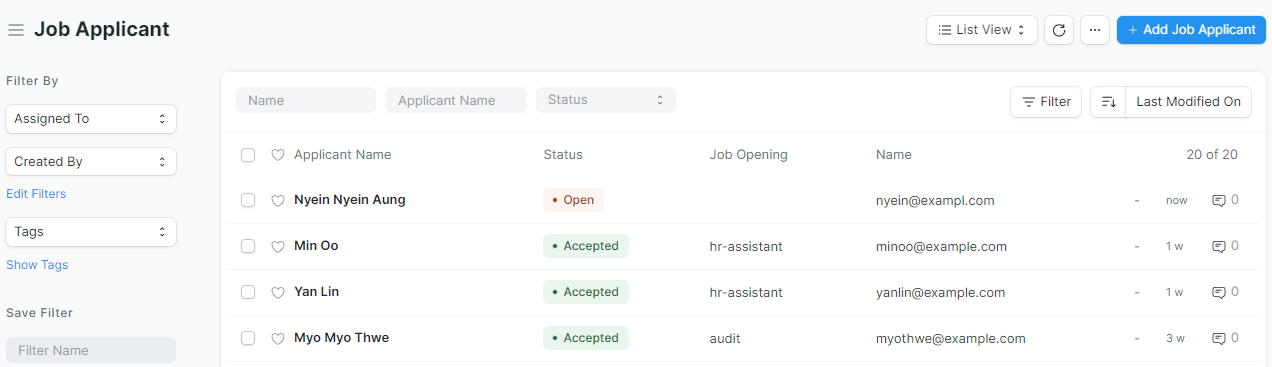Click the Edit Filters link

point(36,194)
